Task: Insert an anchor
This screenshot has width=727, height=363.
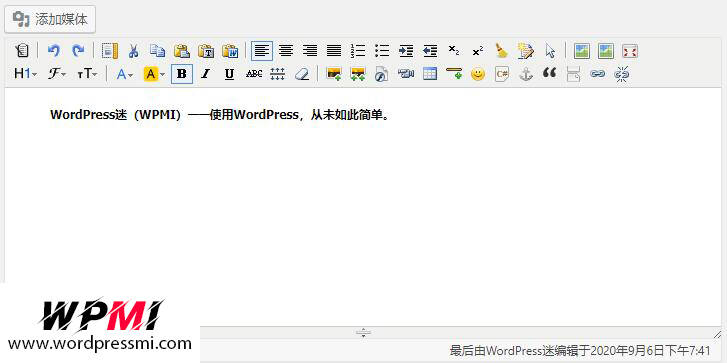Action: click(526, 74)
